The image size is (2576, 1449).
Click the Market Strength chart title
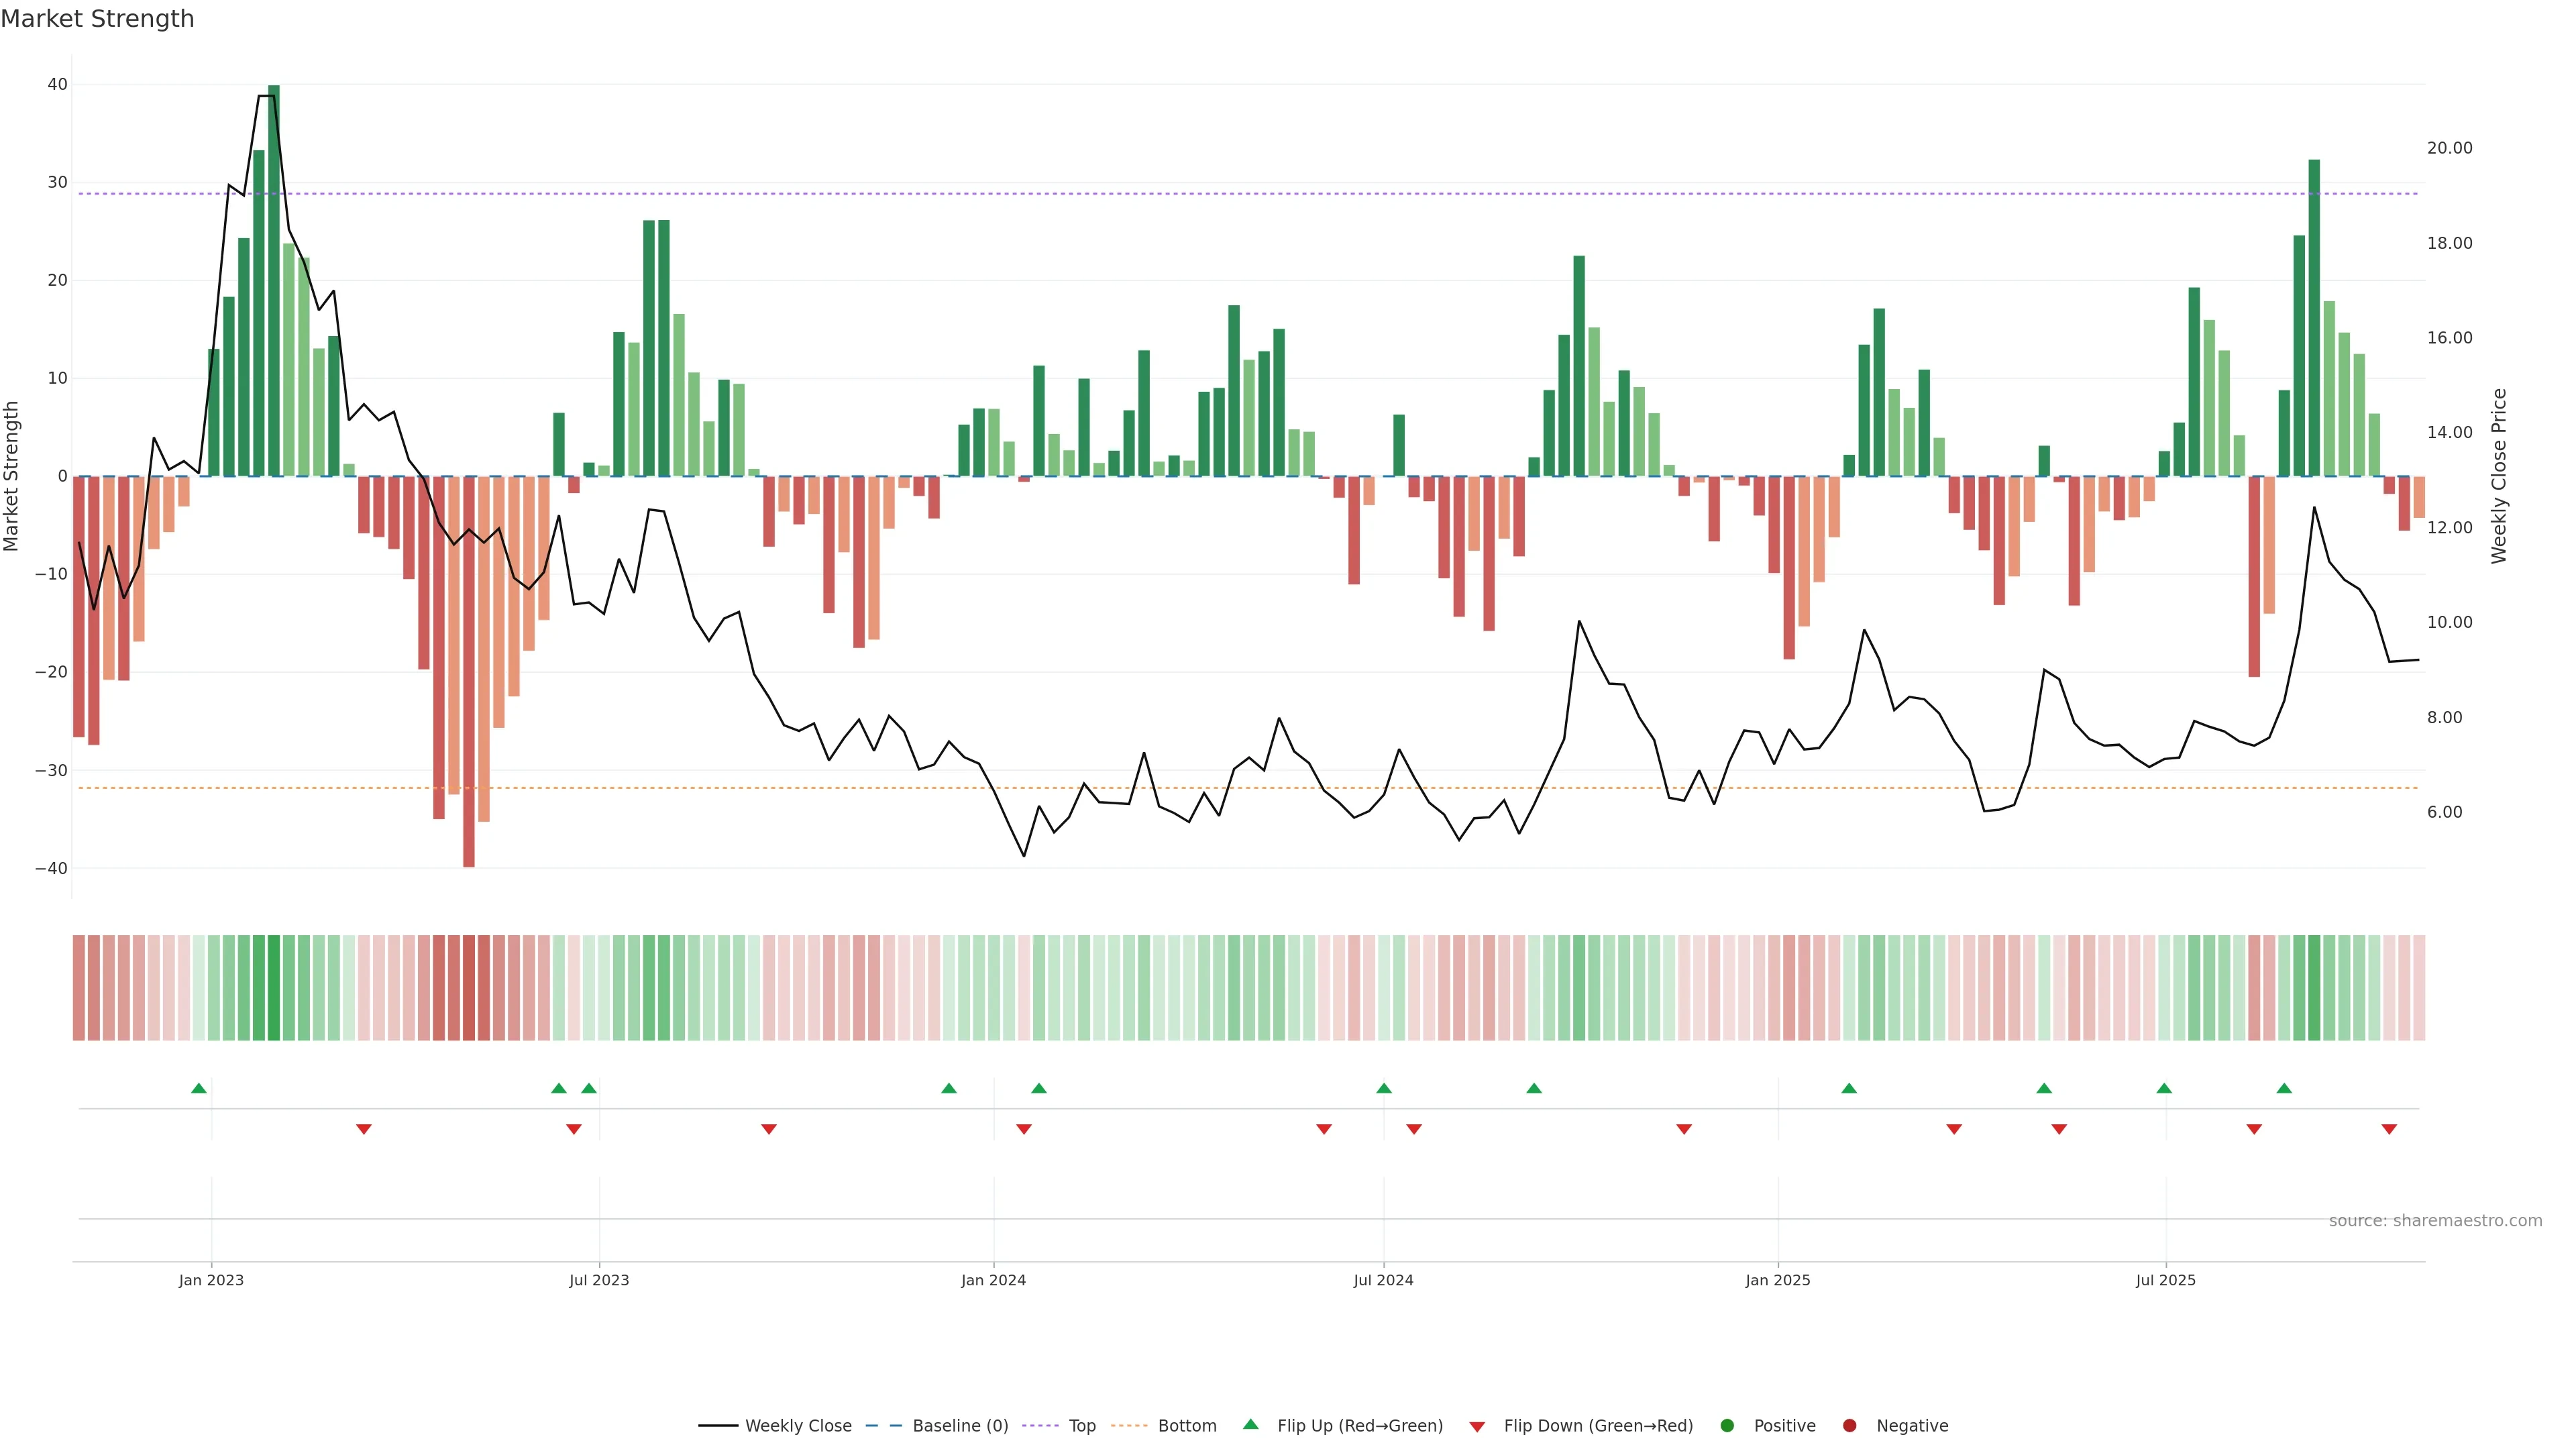[97, 19]
